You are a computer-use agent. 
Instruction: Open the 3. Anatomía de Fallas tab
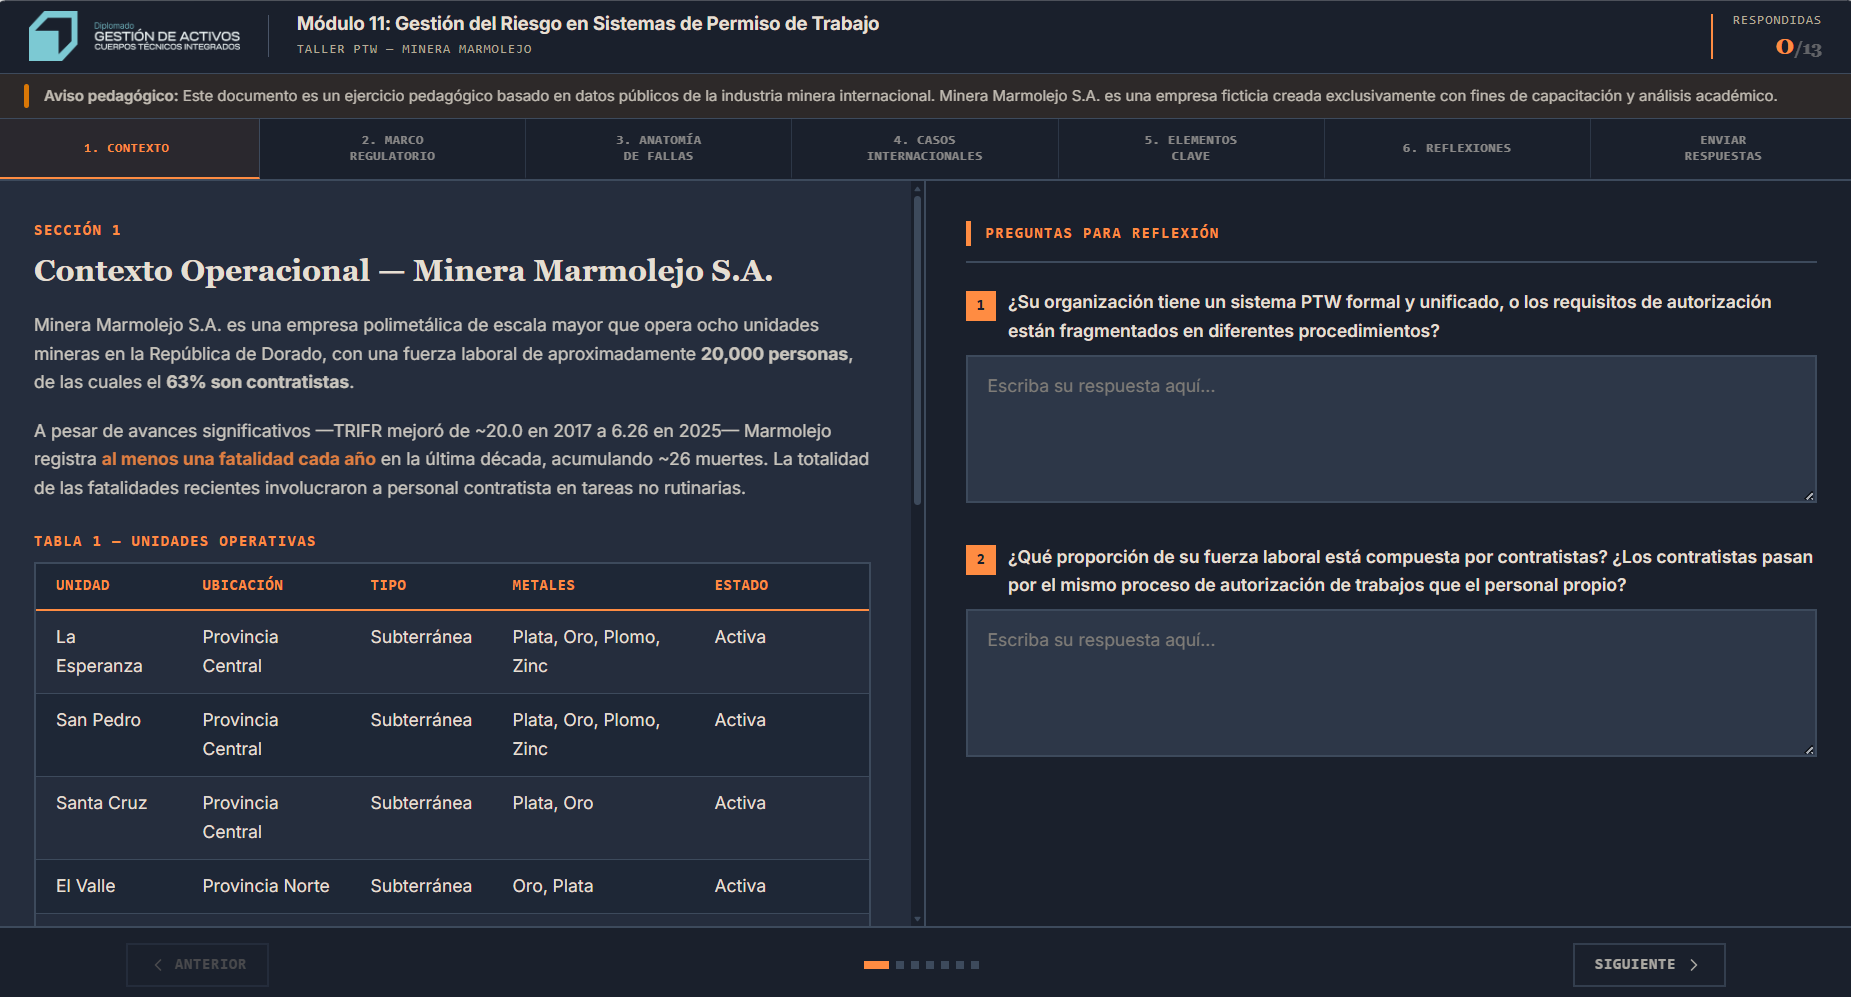tap(658, 148)
